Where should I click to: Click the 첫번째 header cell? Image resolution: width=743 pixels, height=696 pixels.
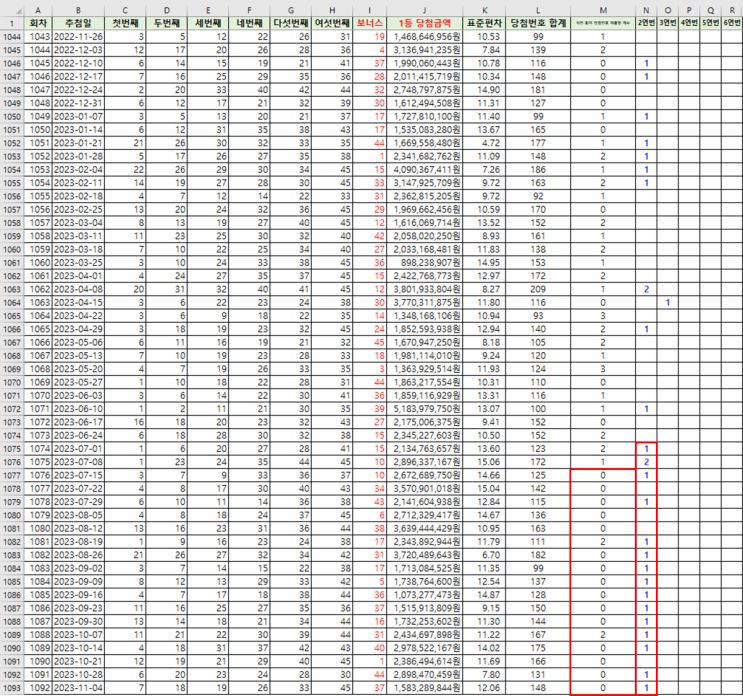[125, 23]
